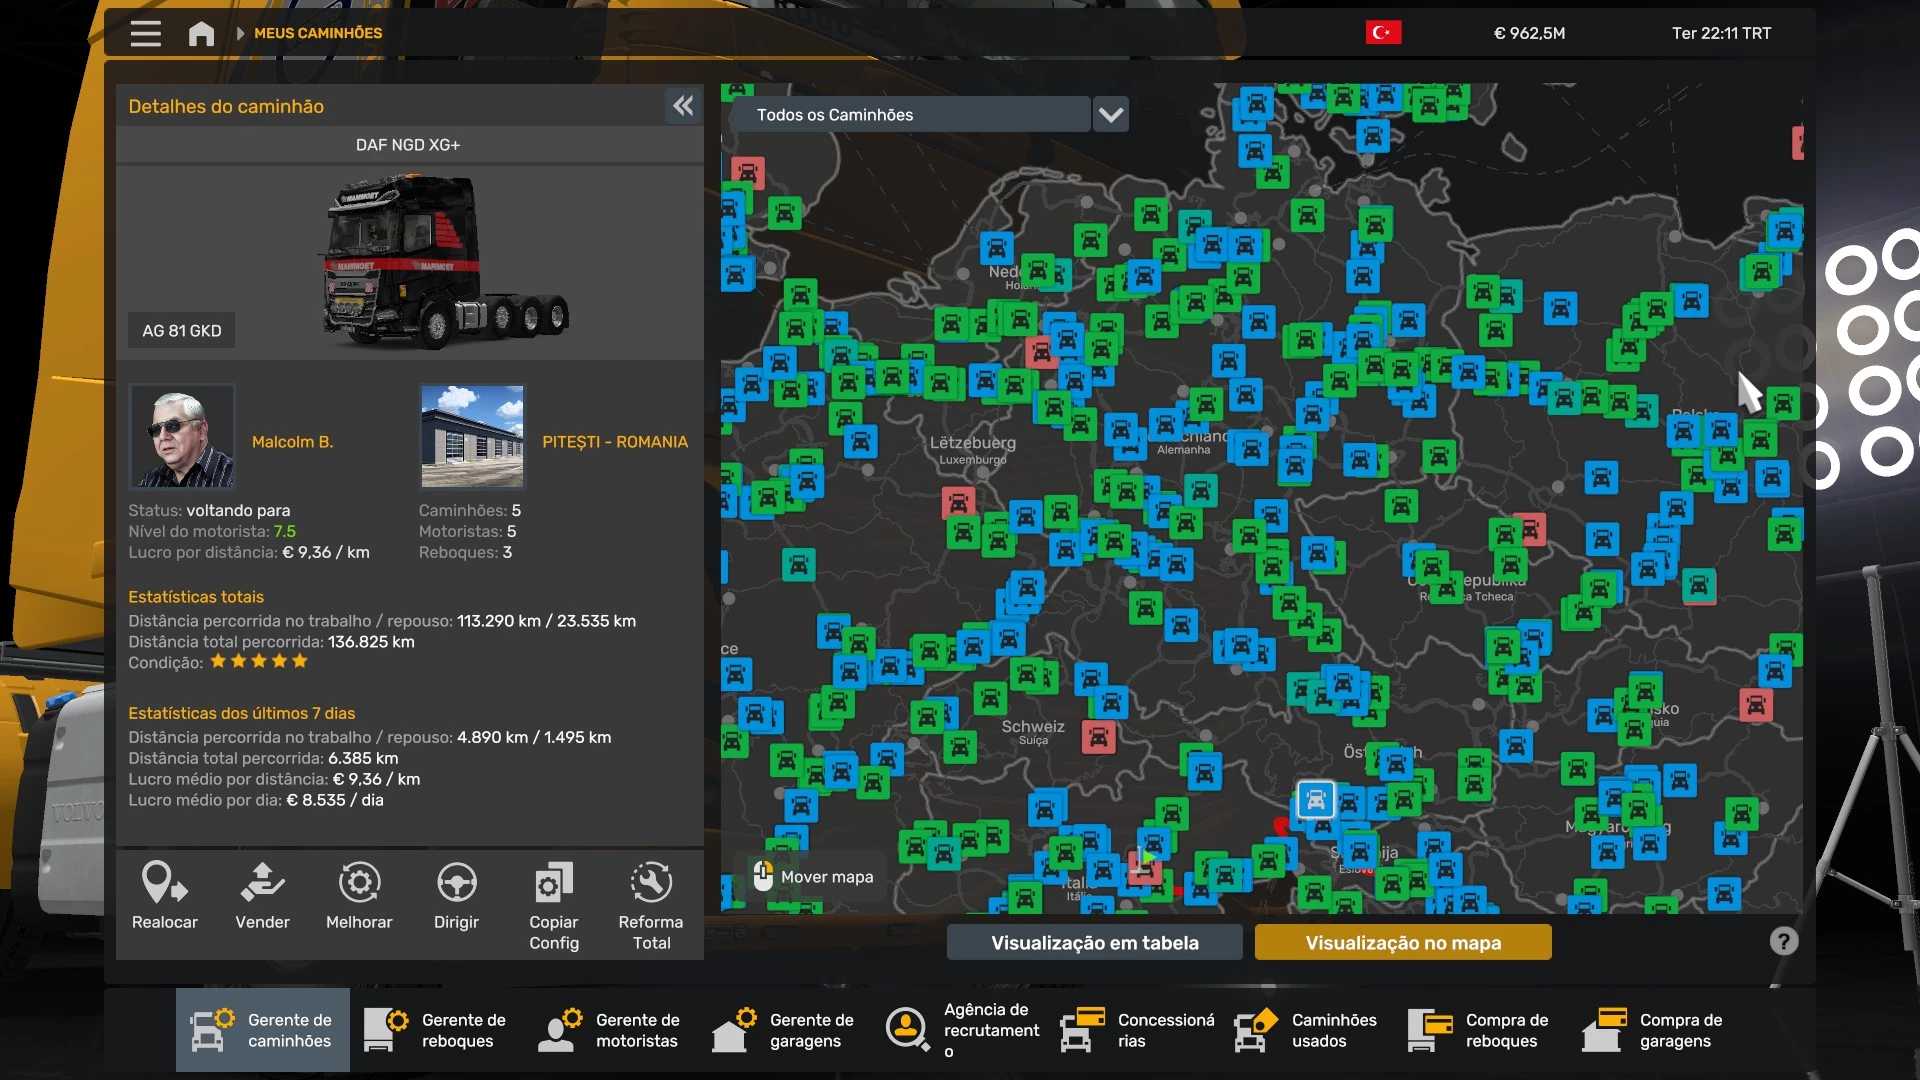Open Gerente de motoristas tab
Viewport: 1920px width, 1080px height.
point(611,1030)
